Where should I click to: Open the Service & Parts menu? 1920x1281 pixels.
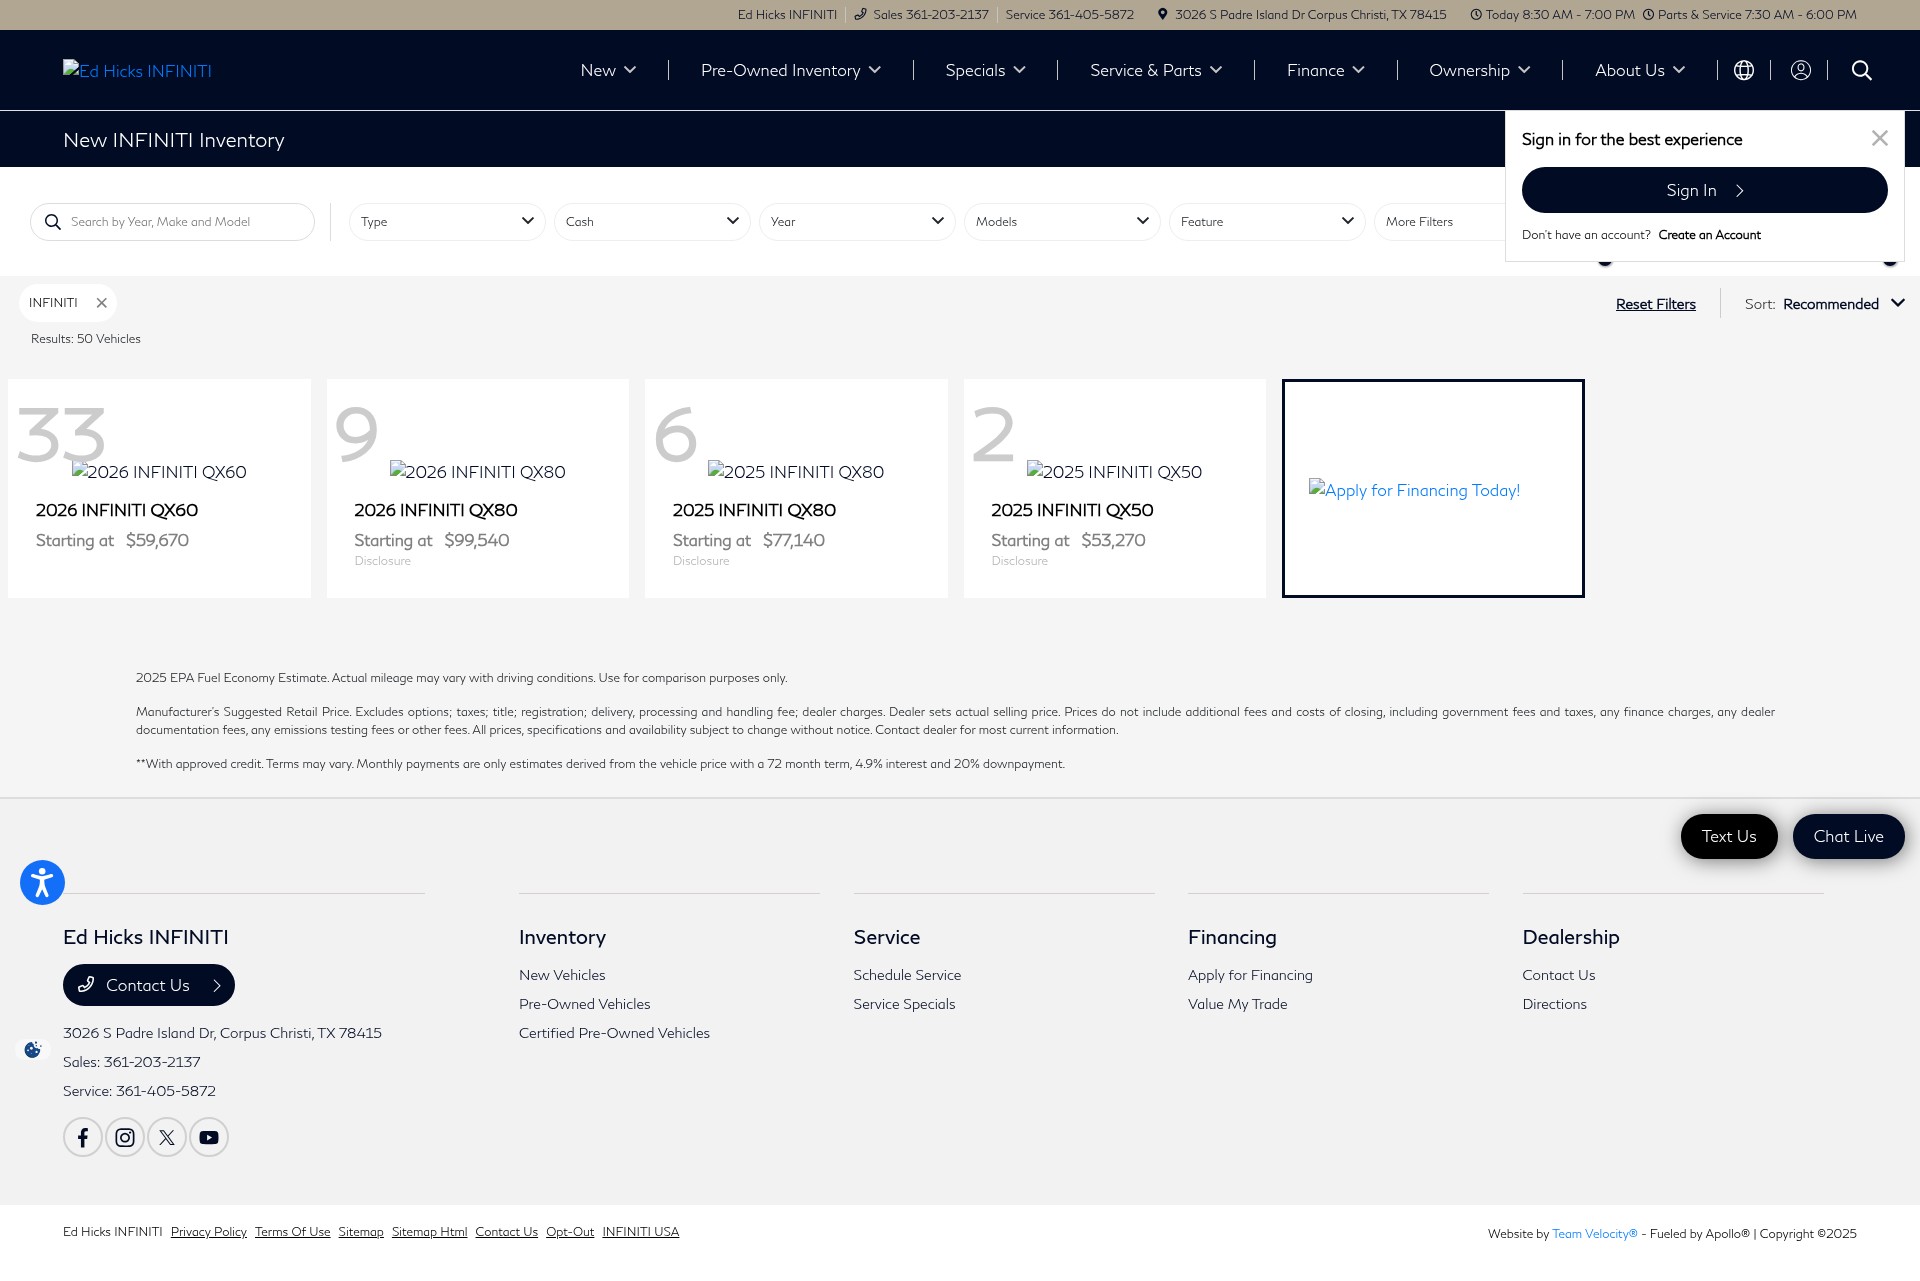(1156, 70)
